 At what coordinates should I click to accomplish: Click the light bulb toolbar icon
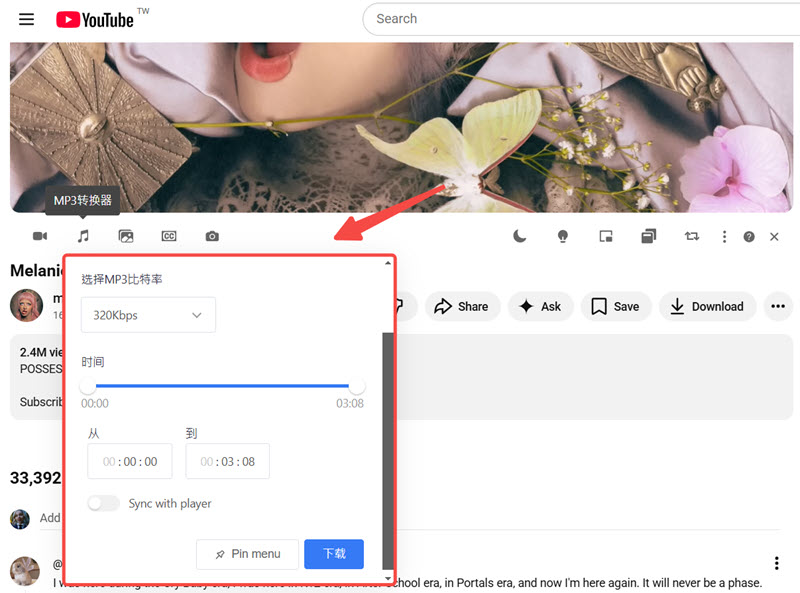(563, 236)
